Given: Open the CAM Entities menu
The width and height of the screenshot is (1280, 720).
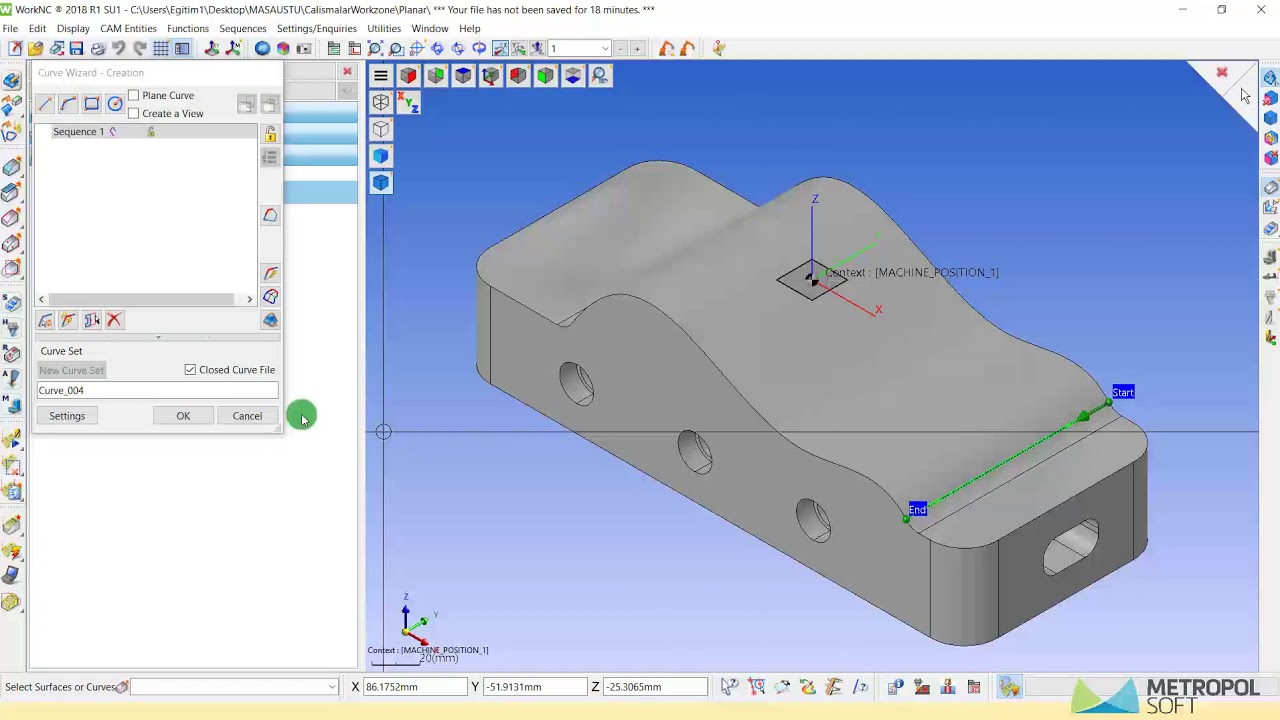Looking at the screenshot, I should click(x=128, y=28).
